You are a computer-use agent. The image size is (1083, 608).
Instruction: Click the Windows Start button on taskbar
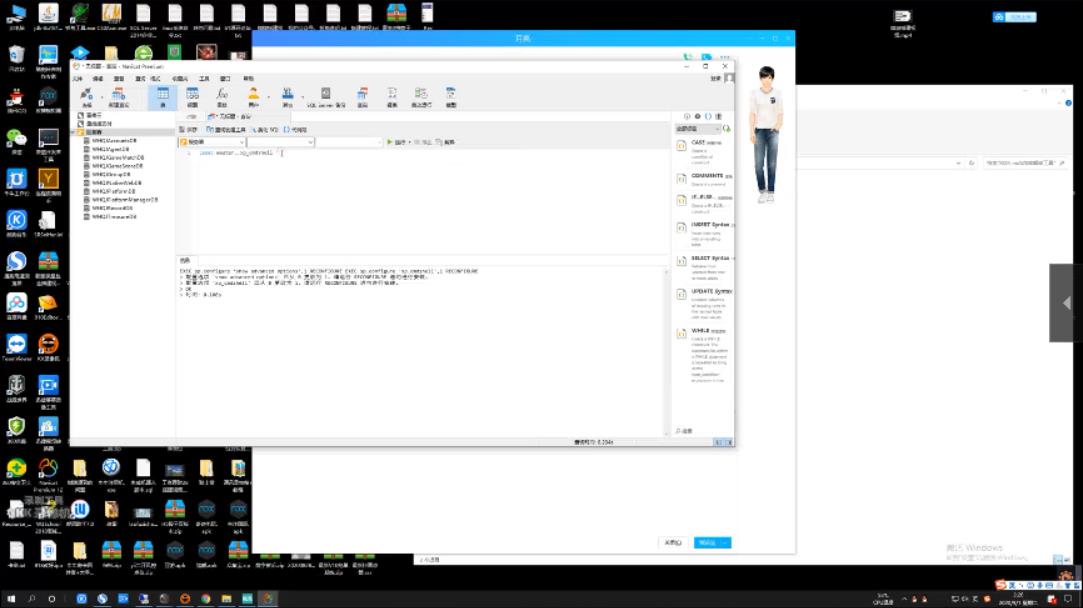(9, 599)
